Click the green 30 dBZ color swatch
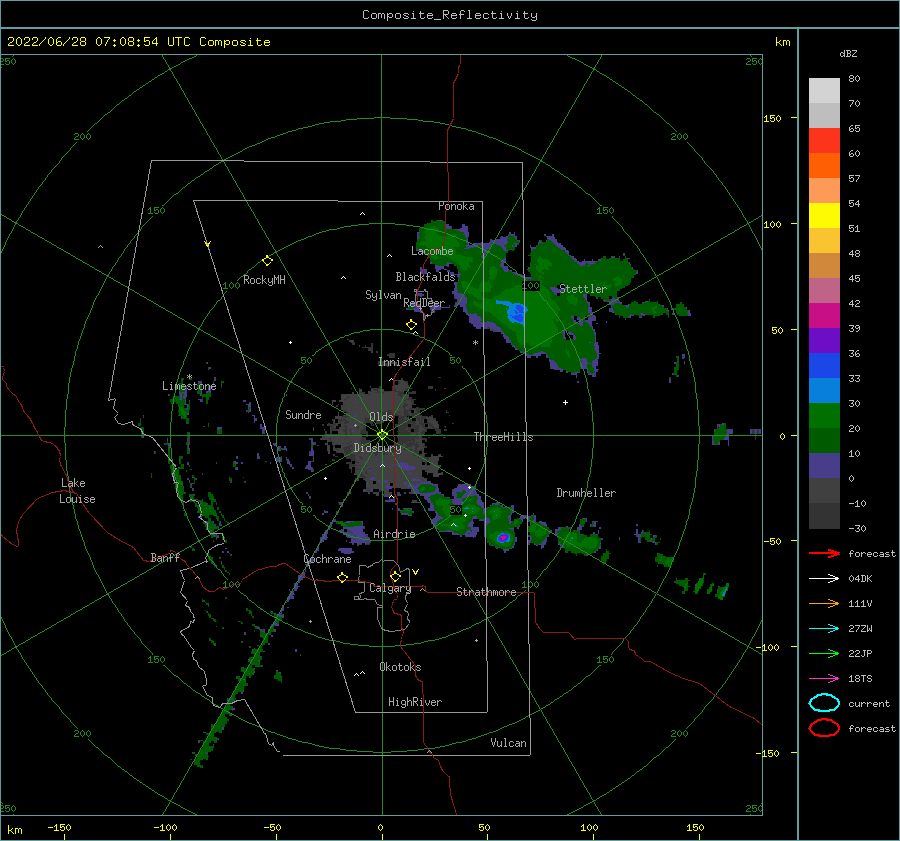Screen dimensions: 900x841 point(824,415)
